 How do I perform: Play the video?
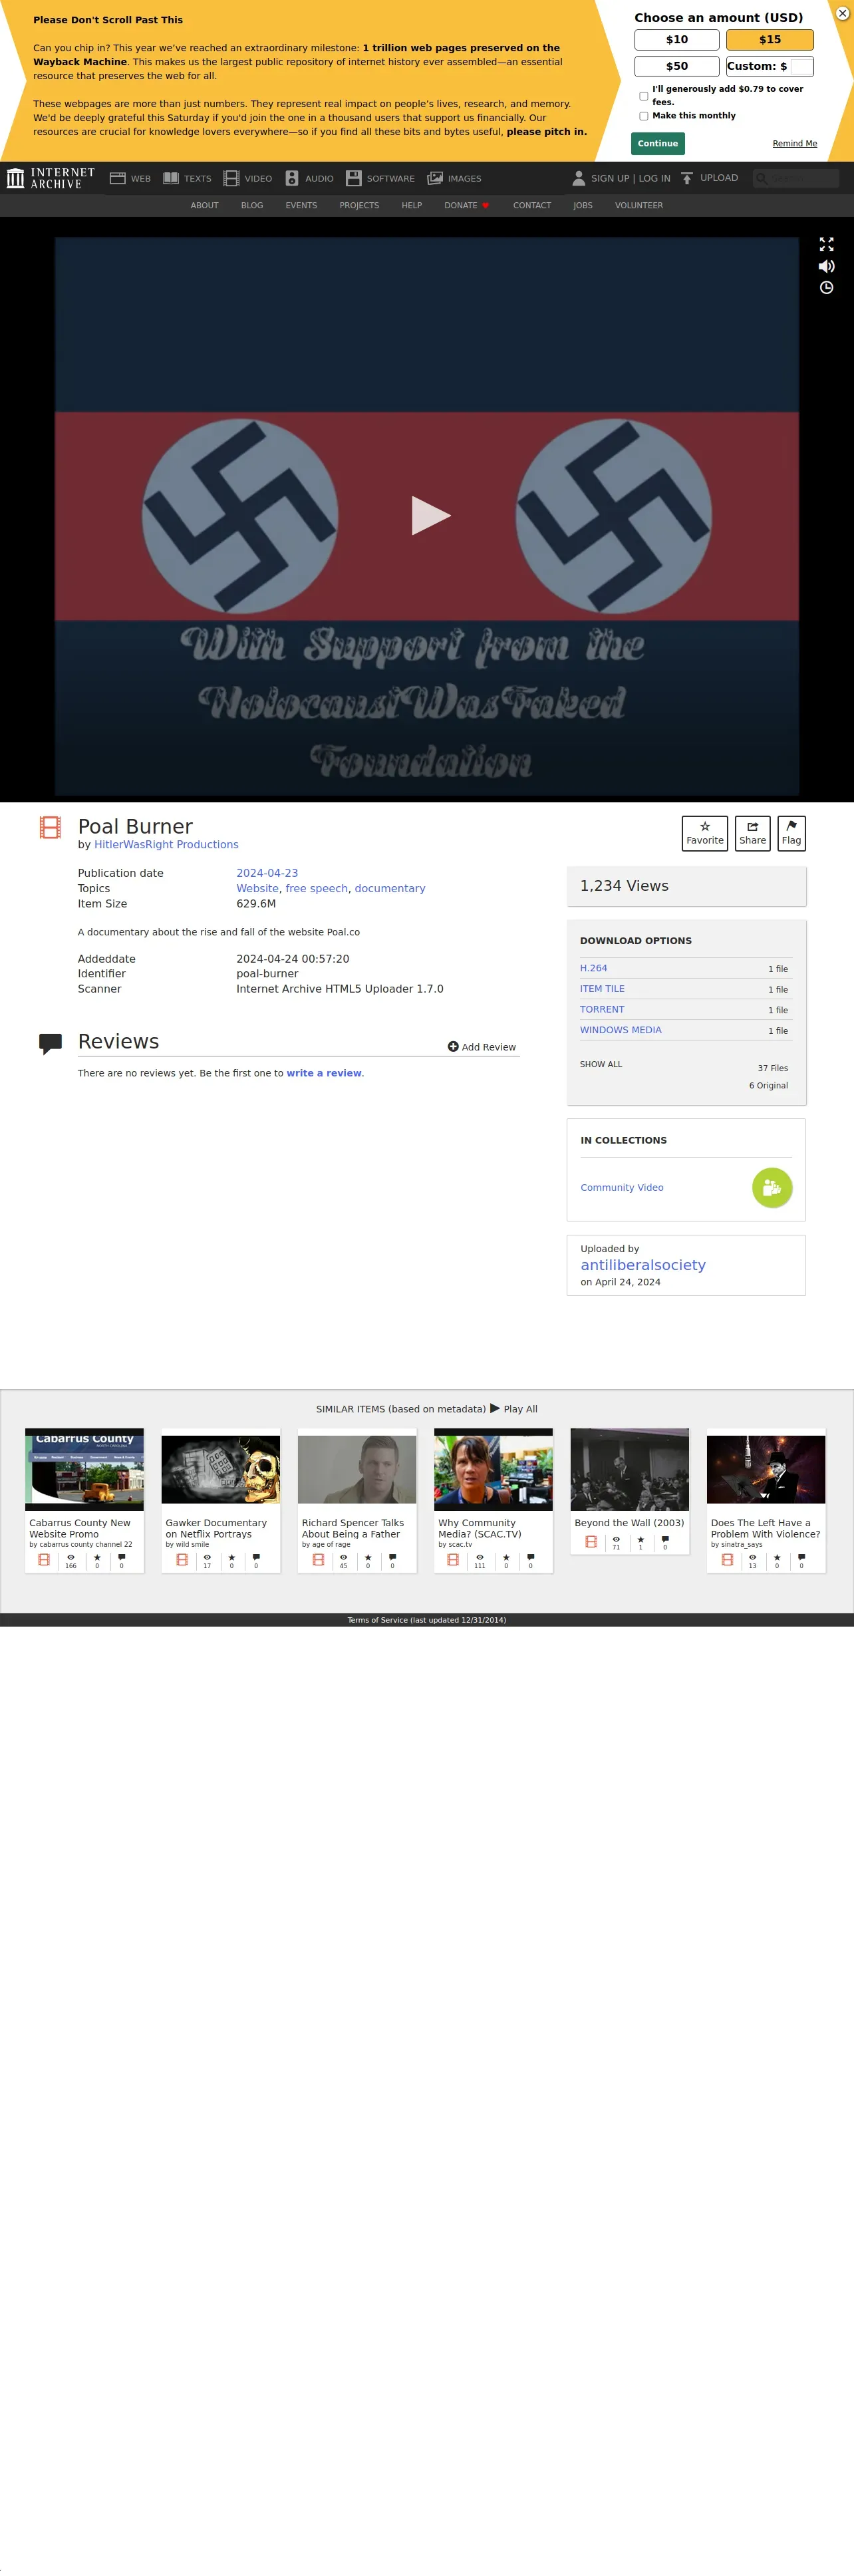pyautogui.click(x=431, y=515)
